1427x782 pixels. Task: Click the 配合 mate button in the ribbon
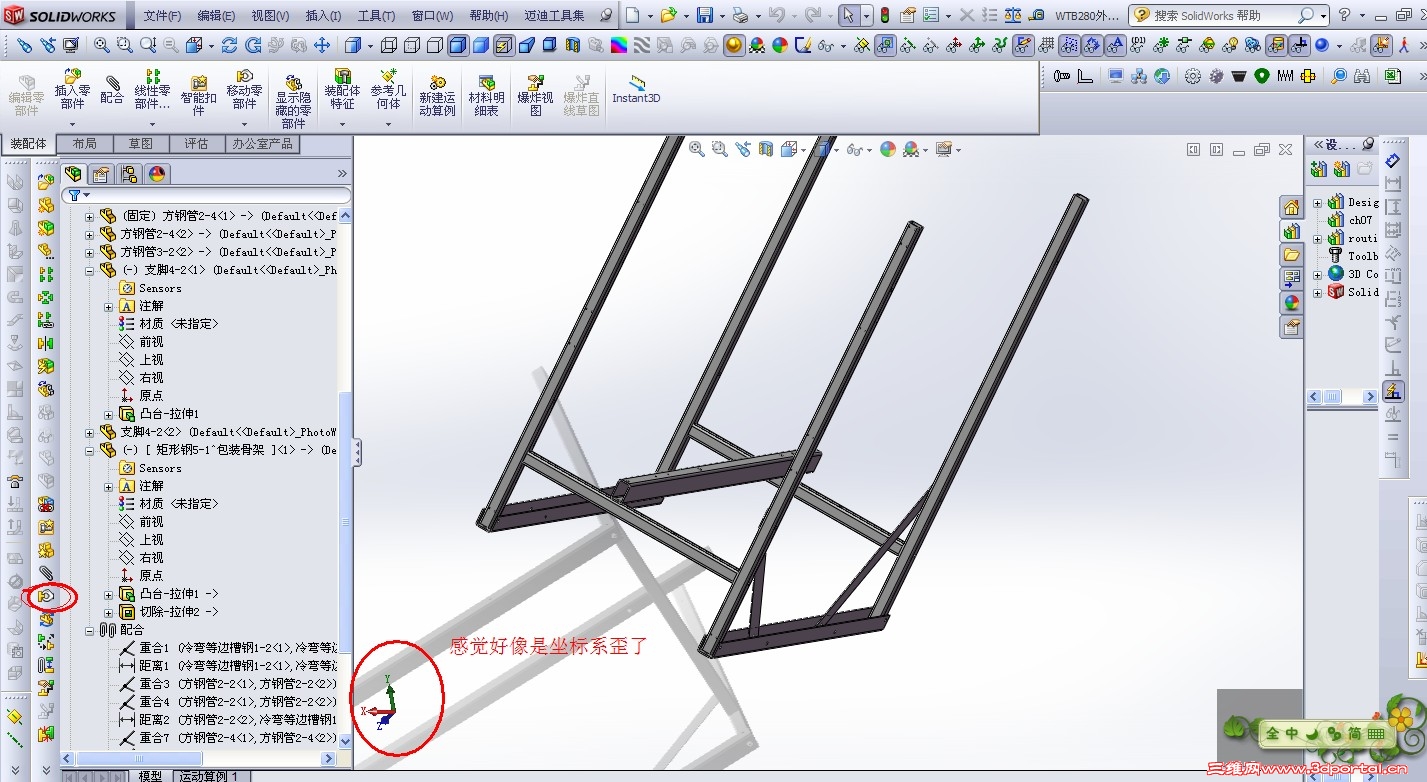(112, 88)
